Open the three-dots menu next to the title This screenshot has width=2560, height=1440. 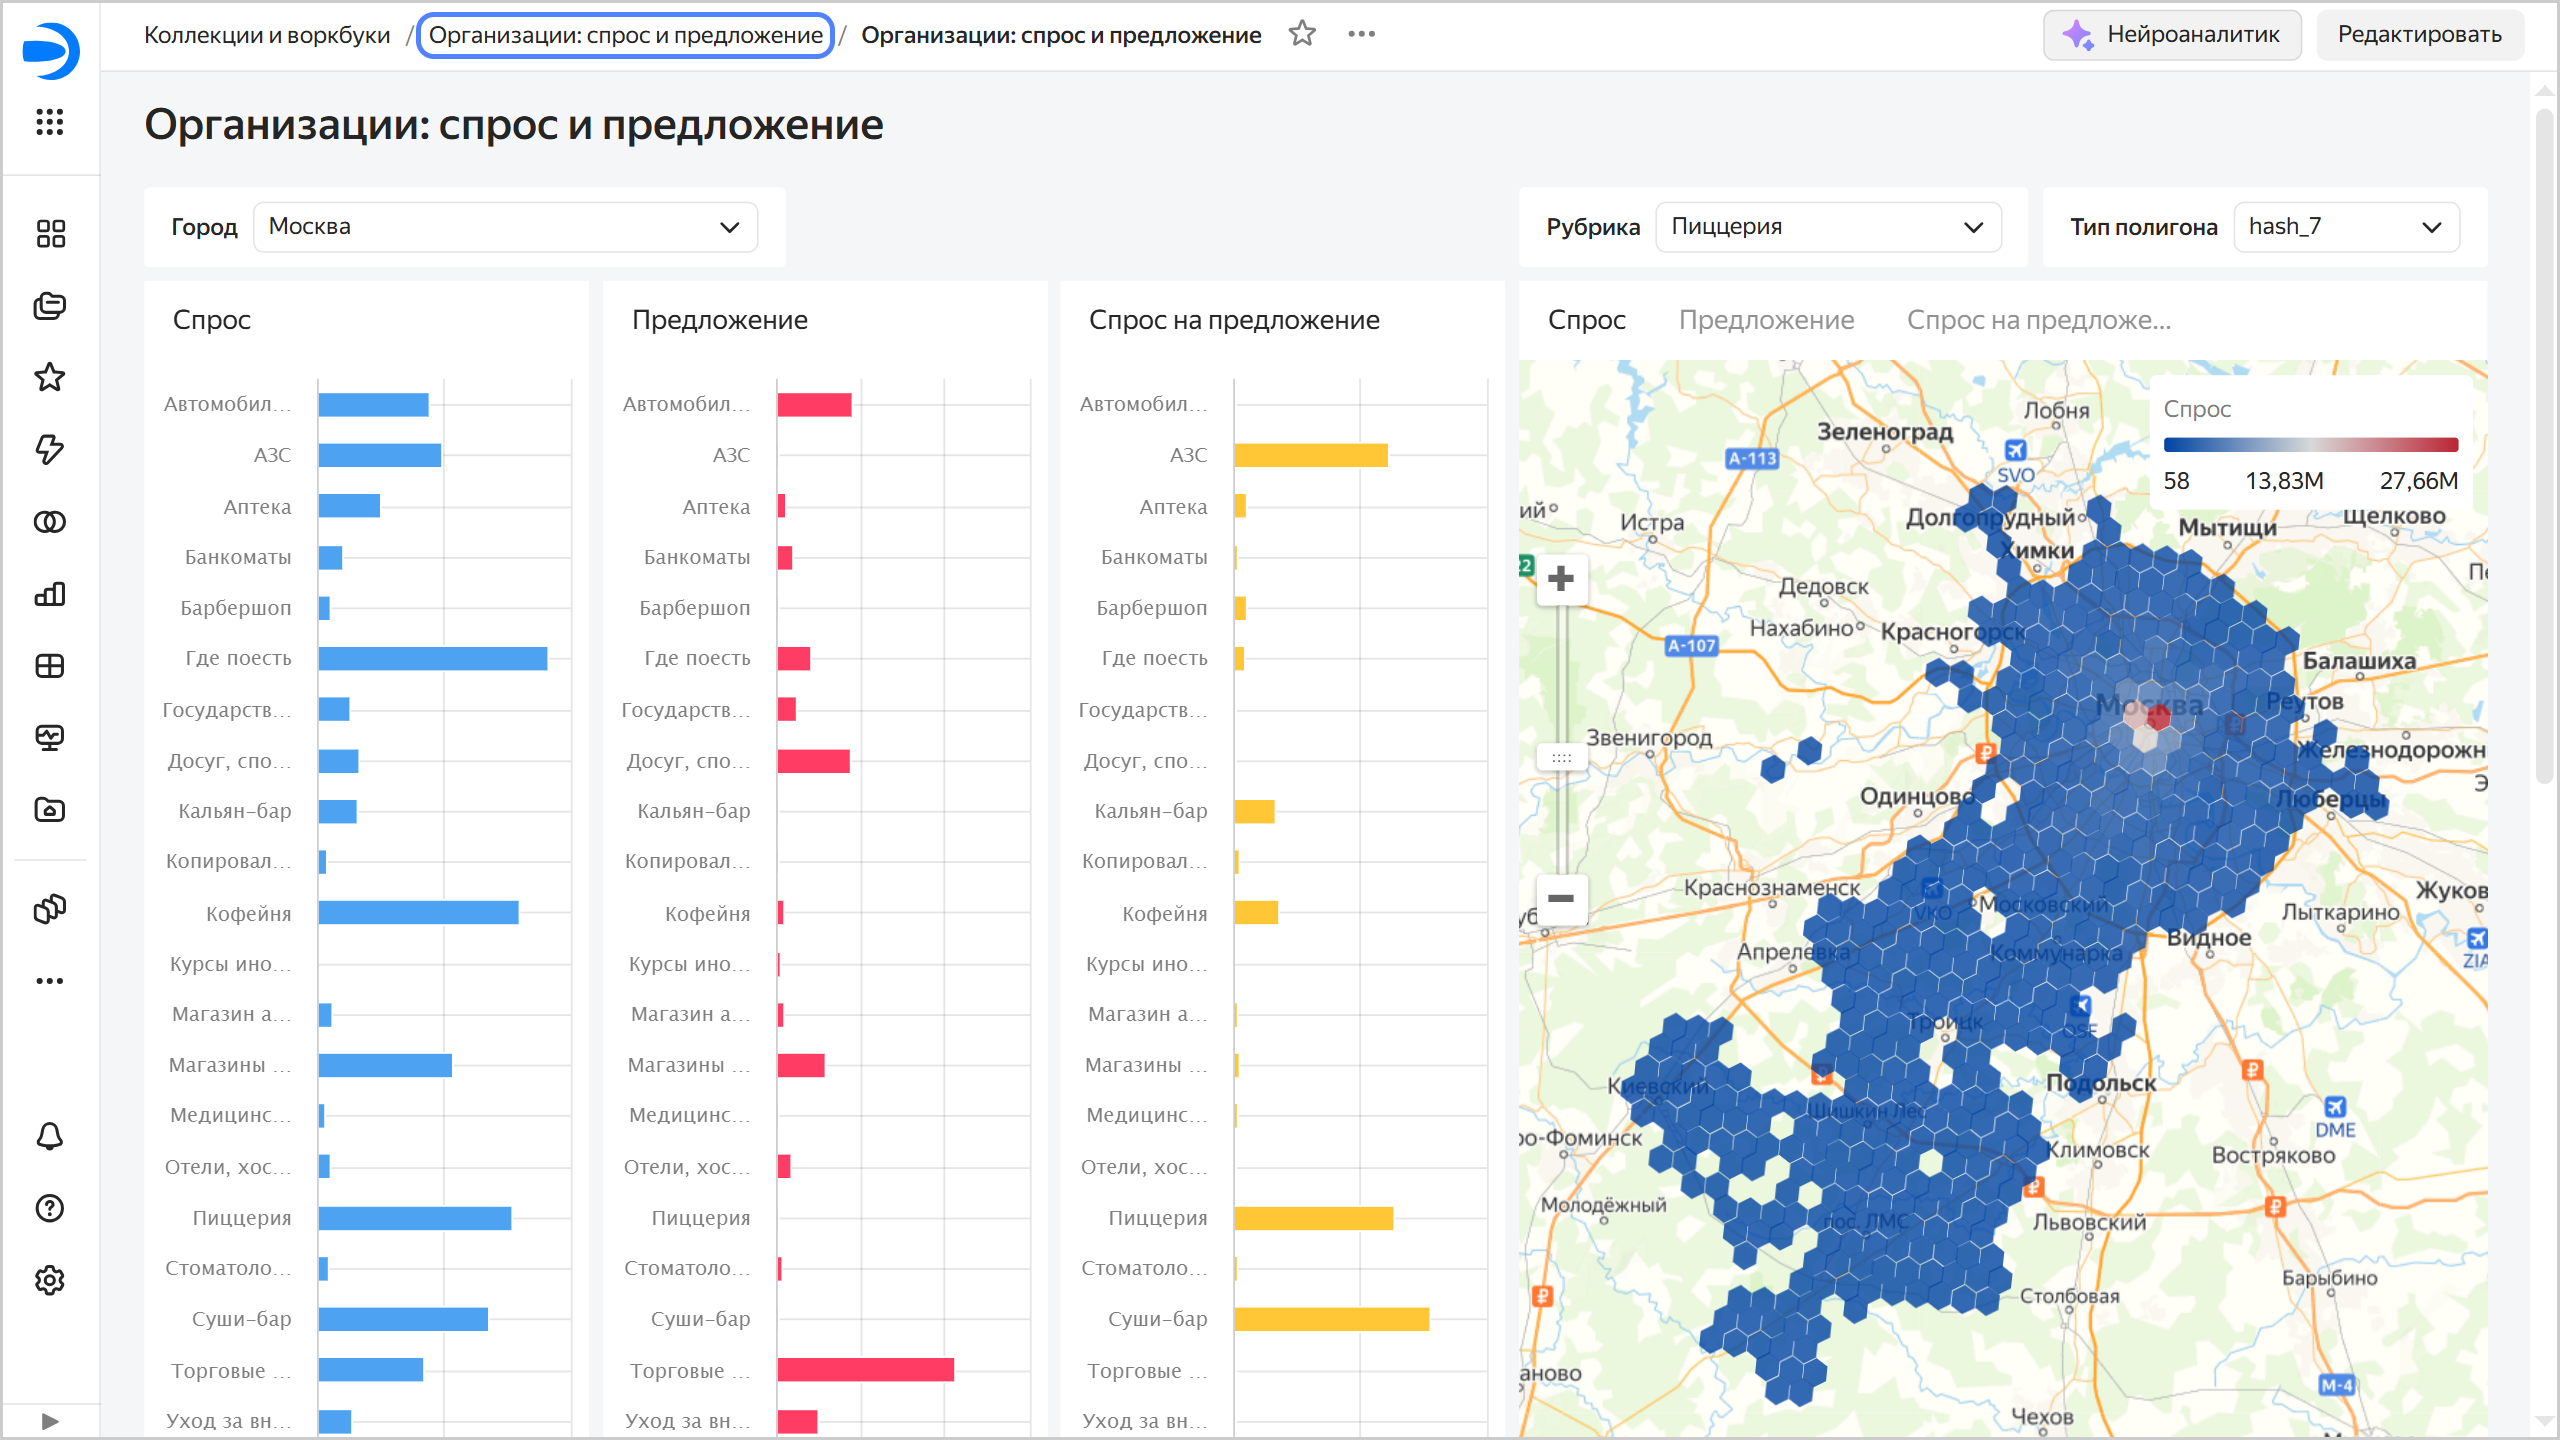(x=1361, y=34)
